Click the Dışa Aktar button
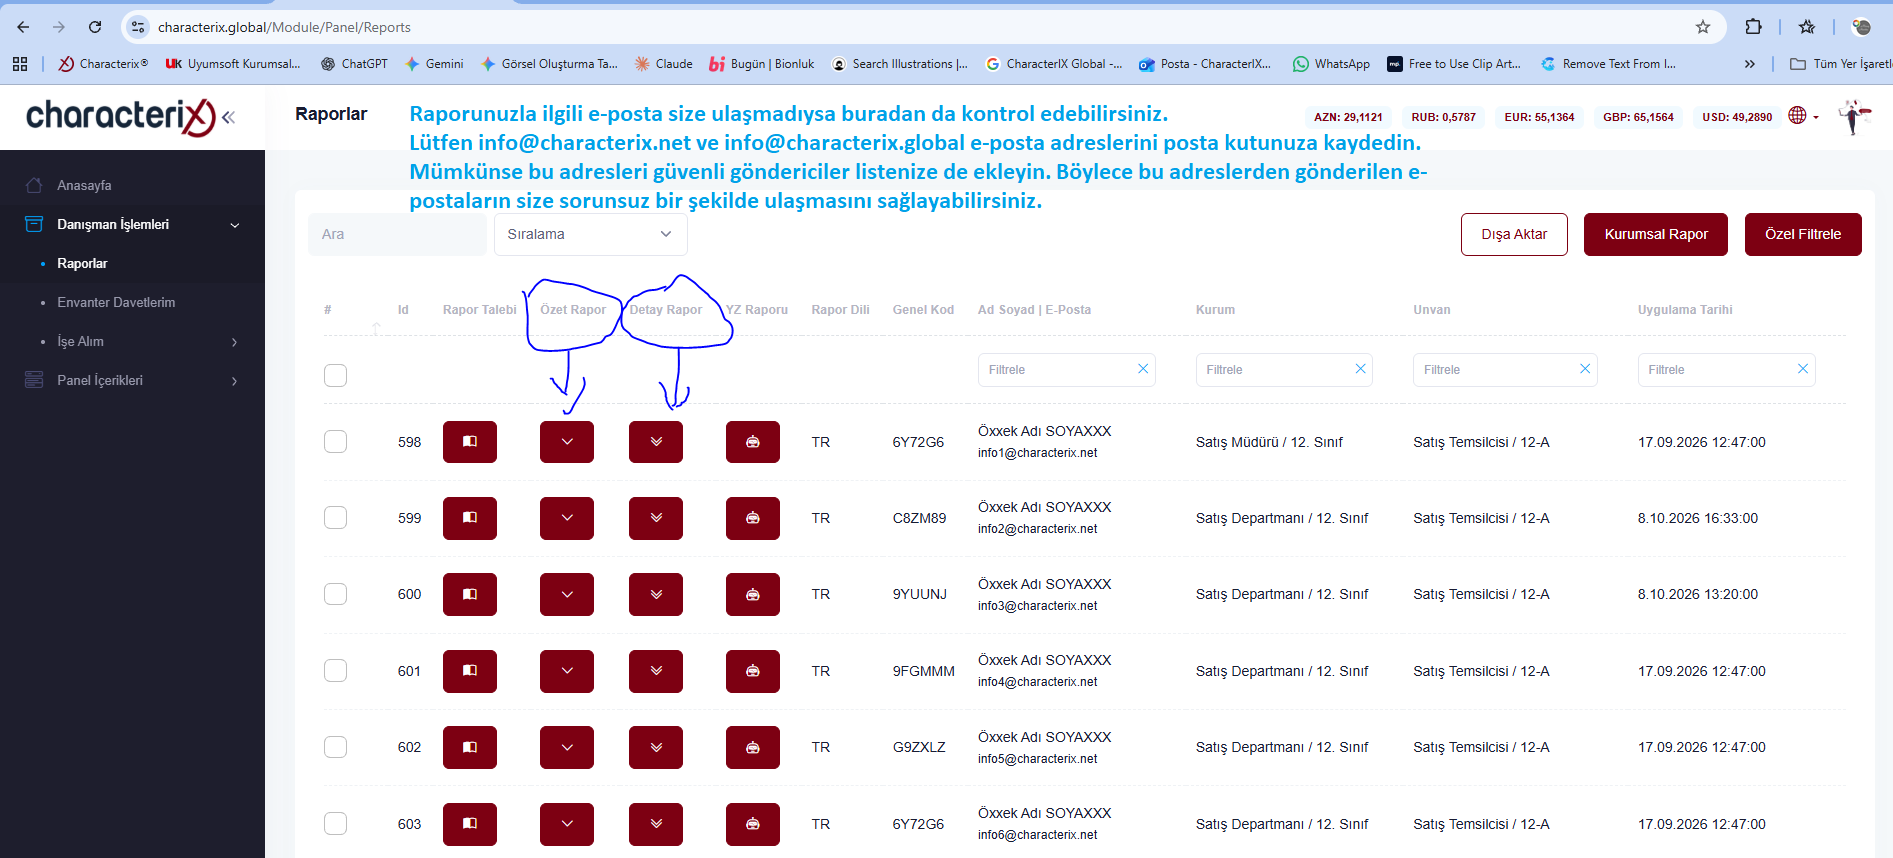Screen dimensions: 1893x858 (x=1514, y=234)
